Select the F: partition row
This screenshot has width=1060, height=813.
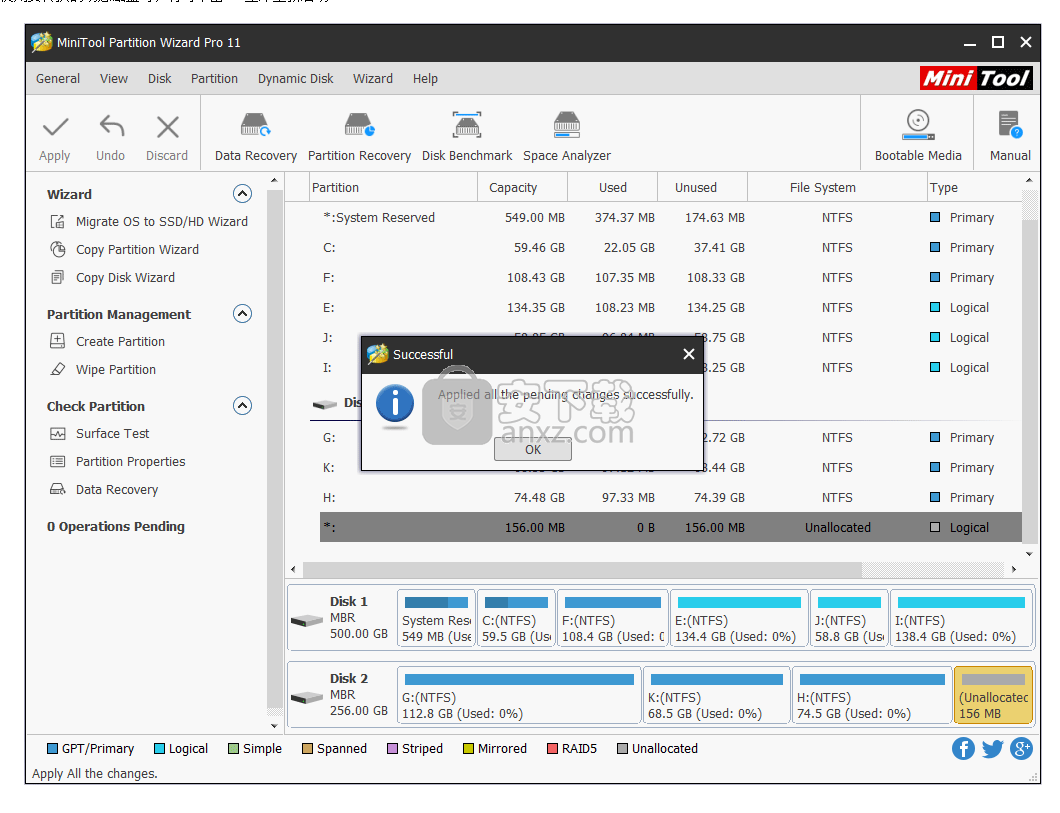pos(671,278)
